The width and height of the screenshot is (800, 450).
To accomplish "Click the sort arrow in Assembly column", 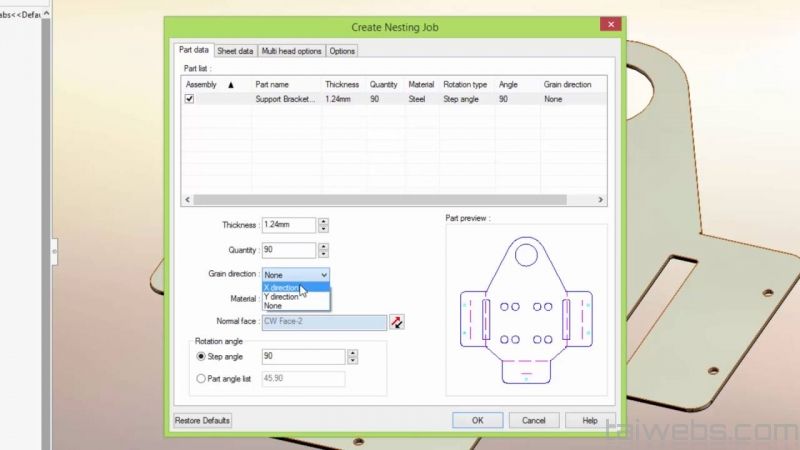I will (x=231, y=85).
